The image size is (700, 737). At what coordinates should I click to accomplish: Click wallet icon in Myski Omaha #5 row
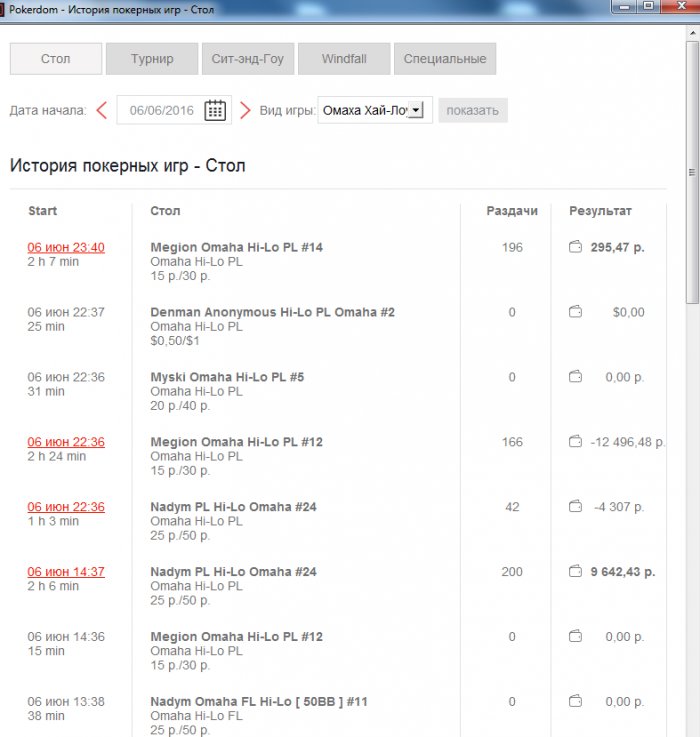[575, 376]
